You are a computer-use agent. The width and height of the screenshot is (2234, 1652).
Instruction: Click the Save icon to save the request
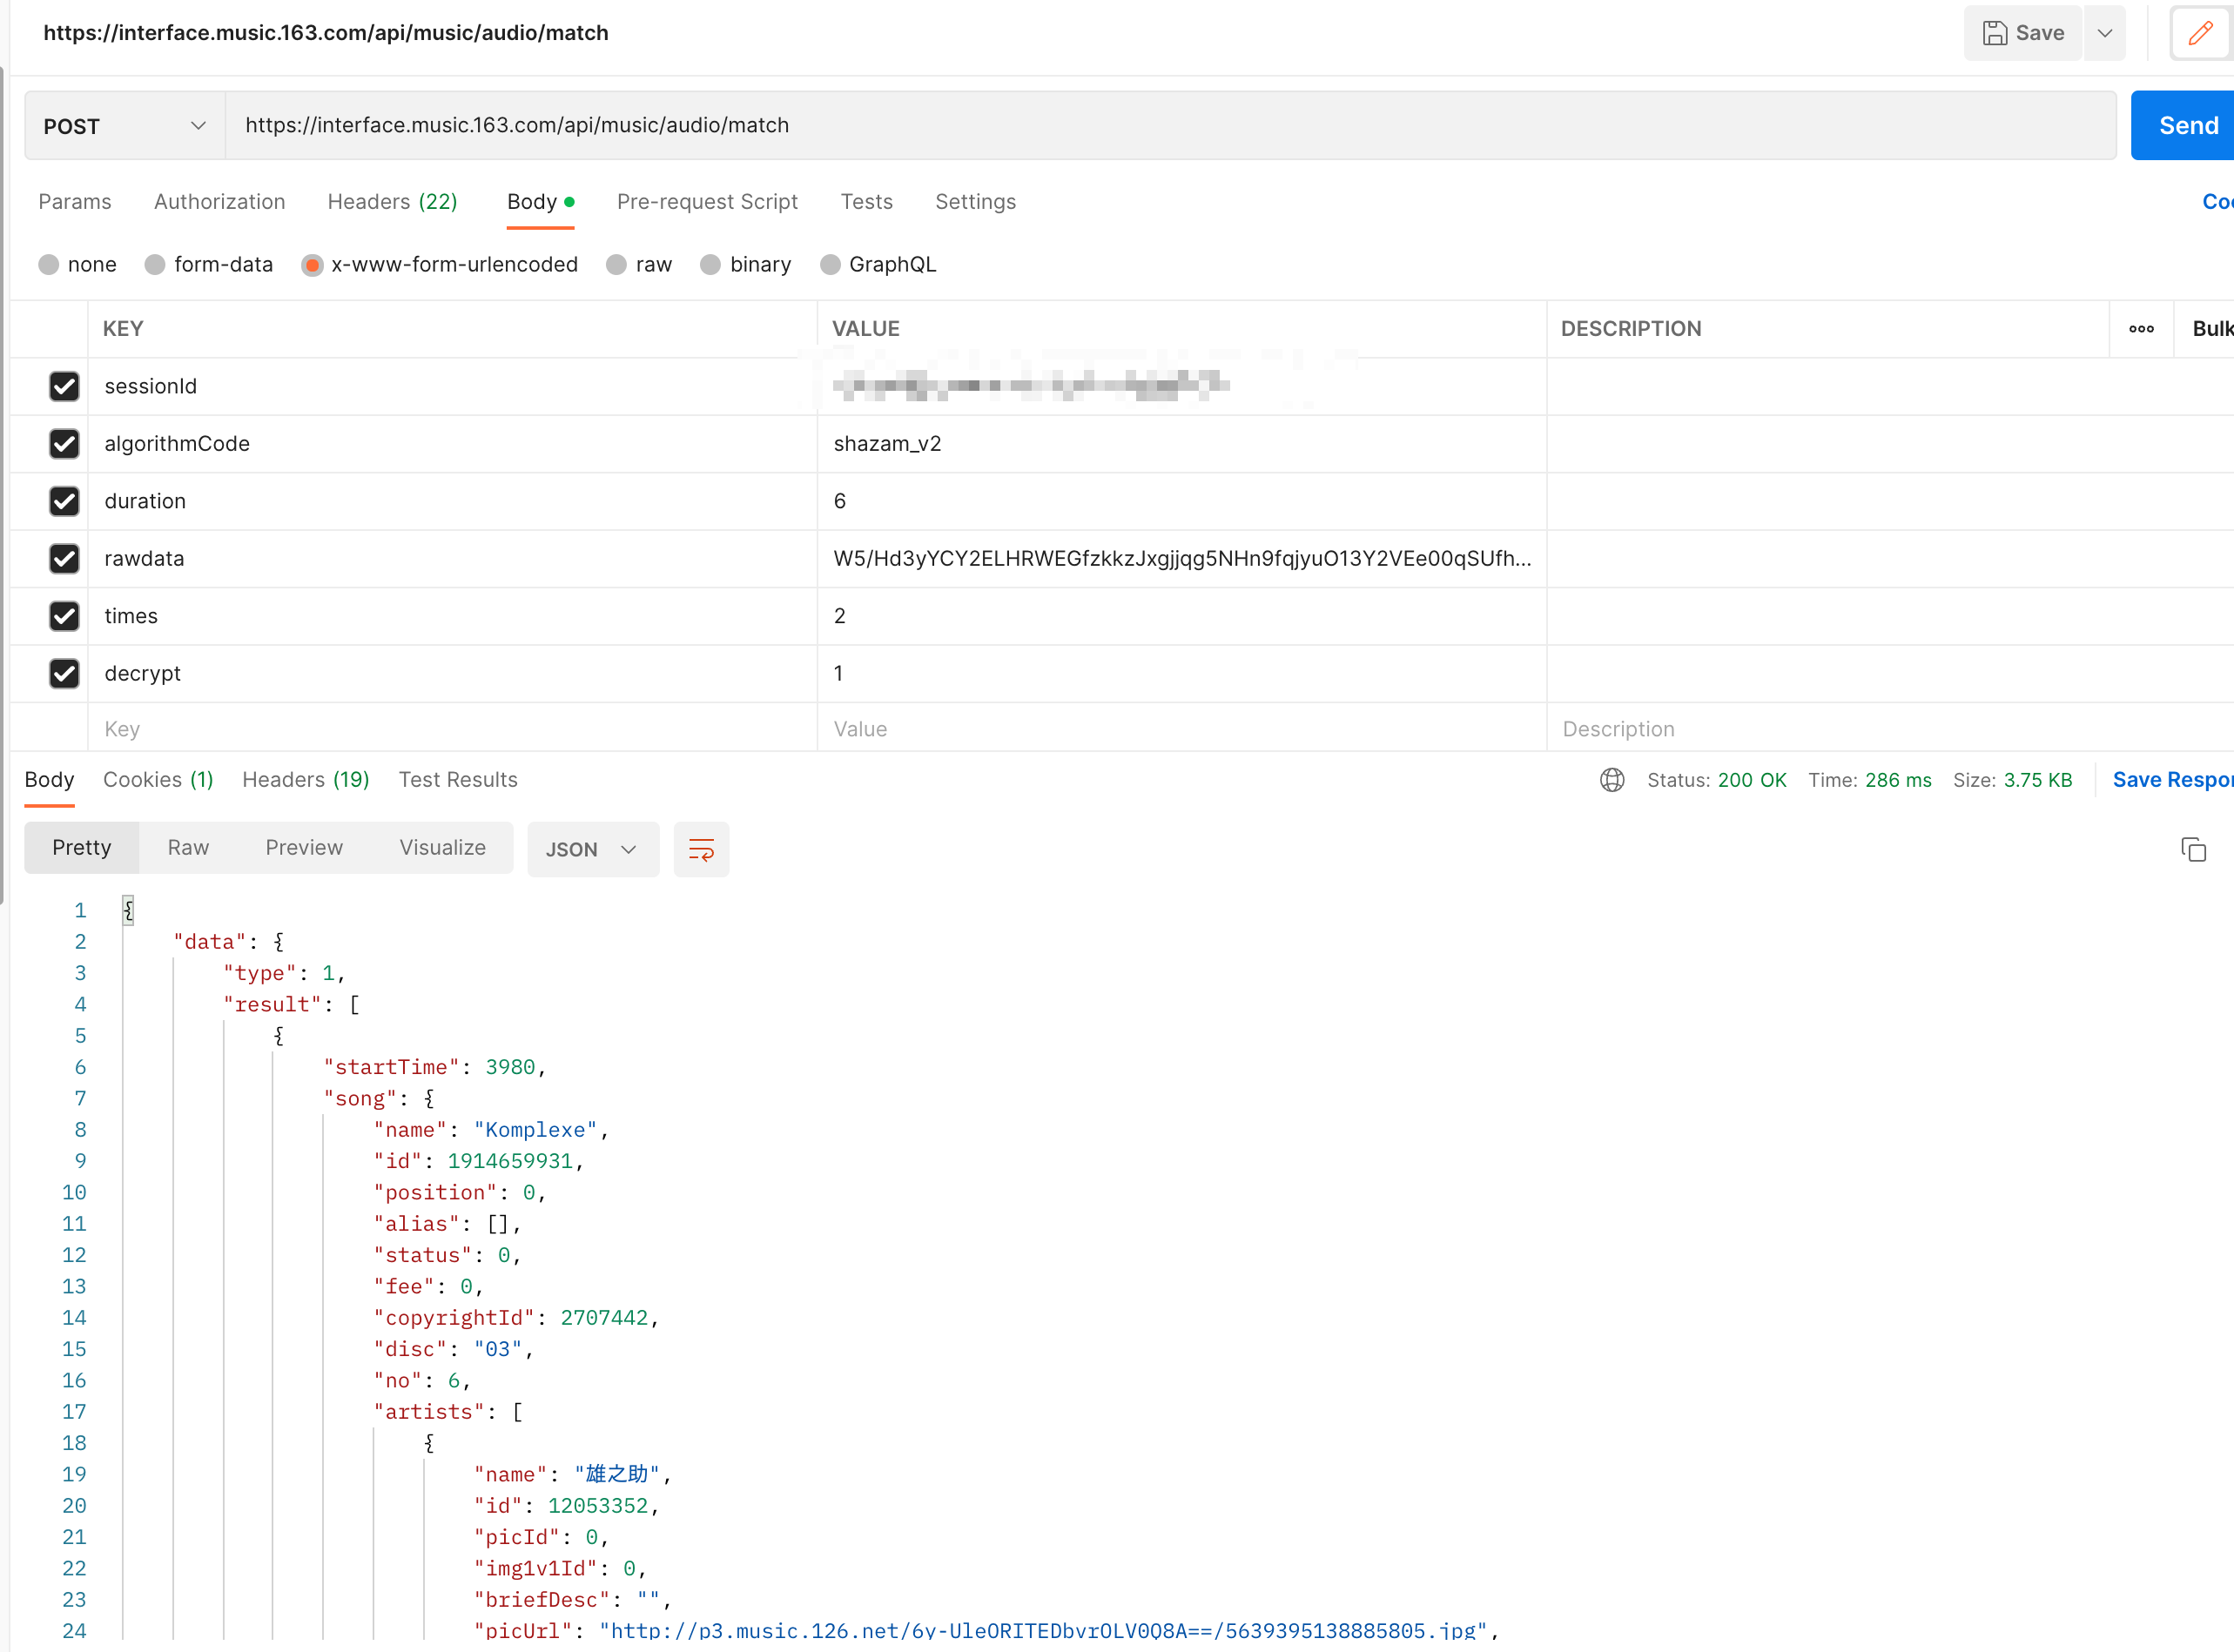tap(2021, 32)
